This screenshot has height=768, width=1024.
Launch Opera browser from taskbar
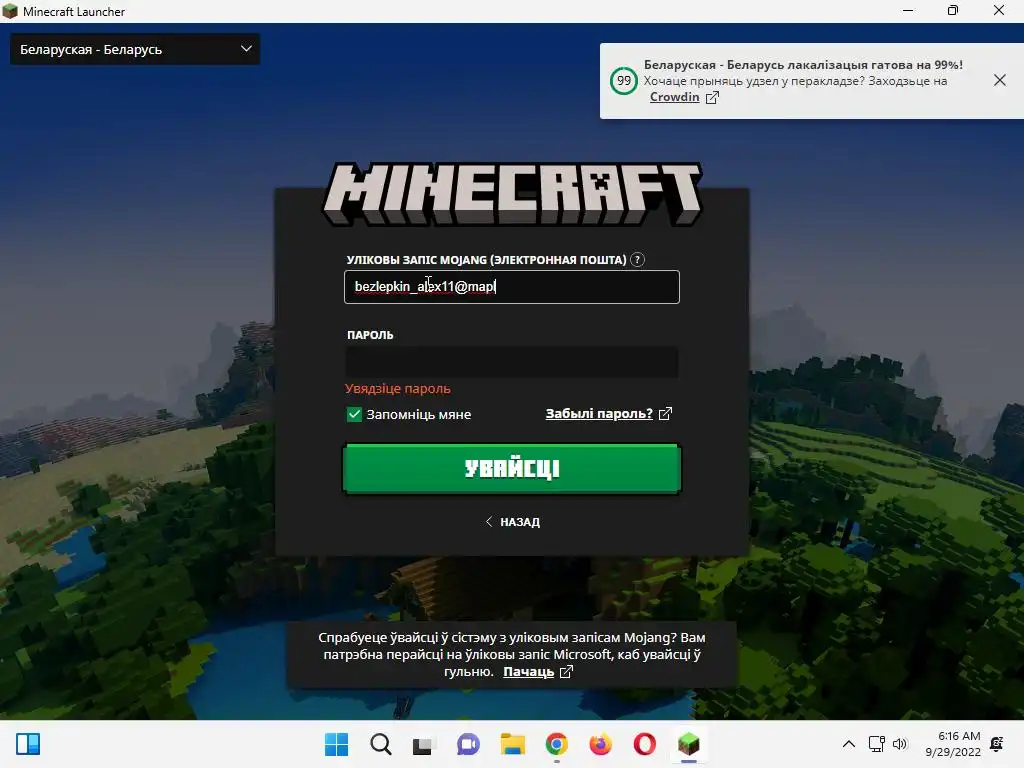pyautogui.click(x=645, y=744)
